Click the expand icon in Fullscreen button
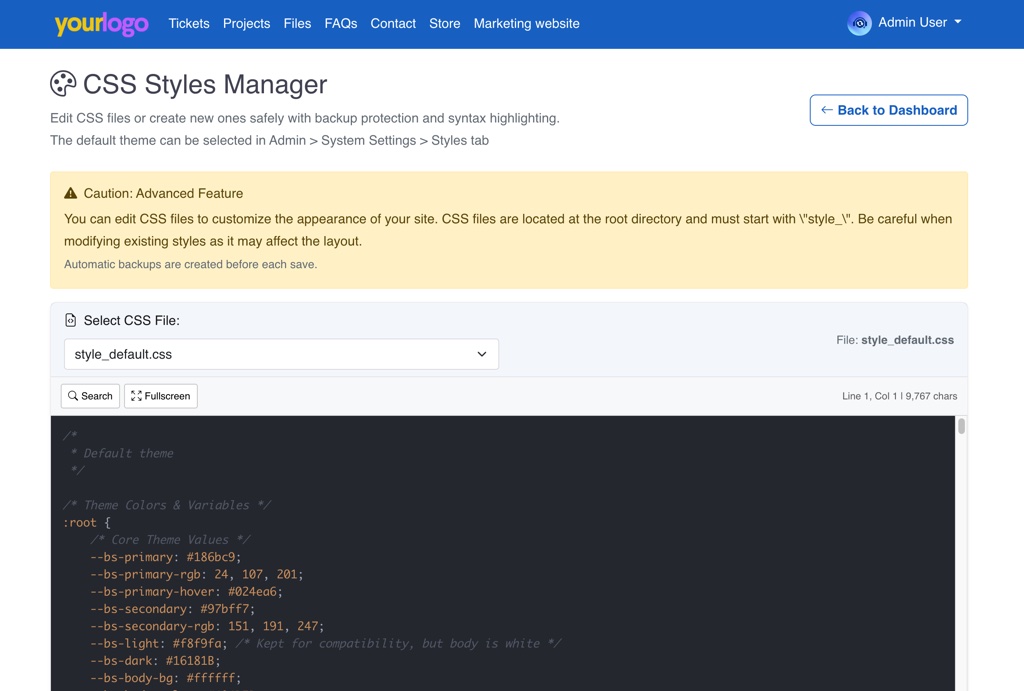The width and height of the screenshot is (1024, 691). click(x=136, y=397)
